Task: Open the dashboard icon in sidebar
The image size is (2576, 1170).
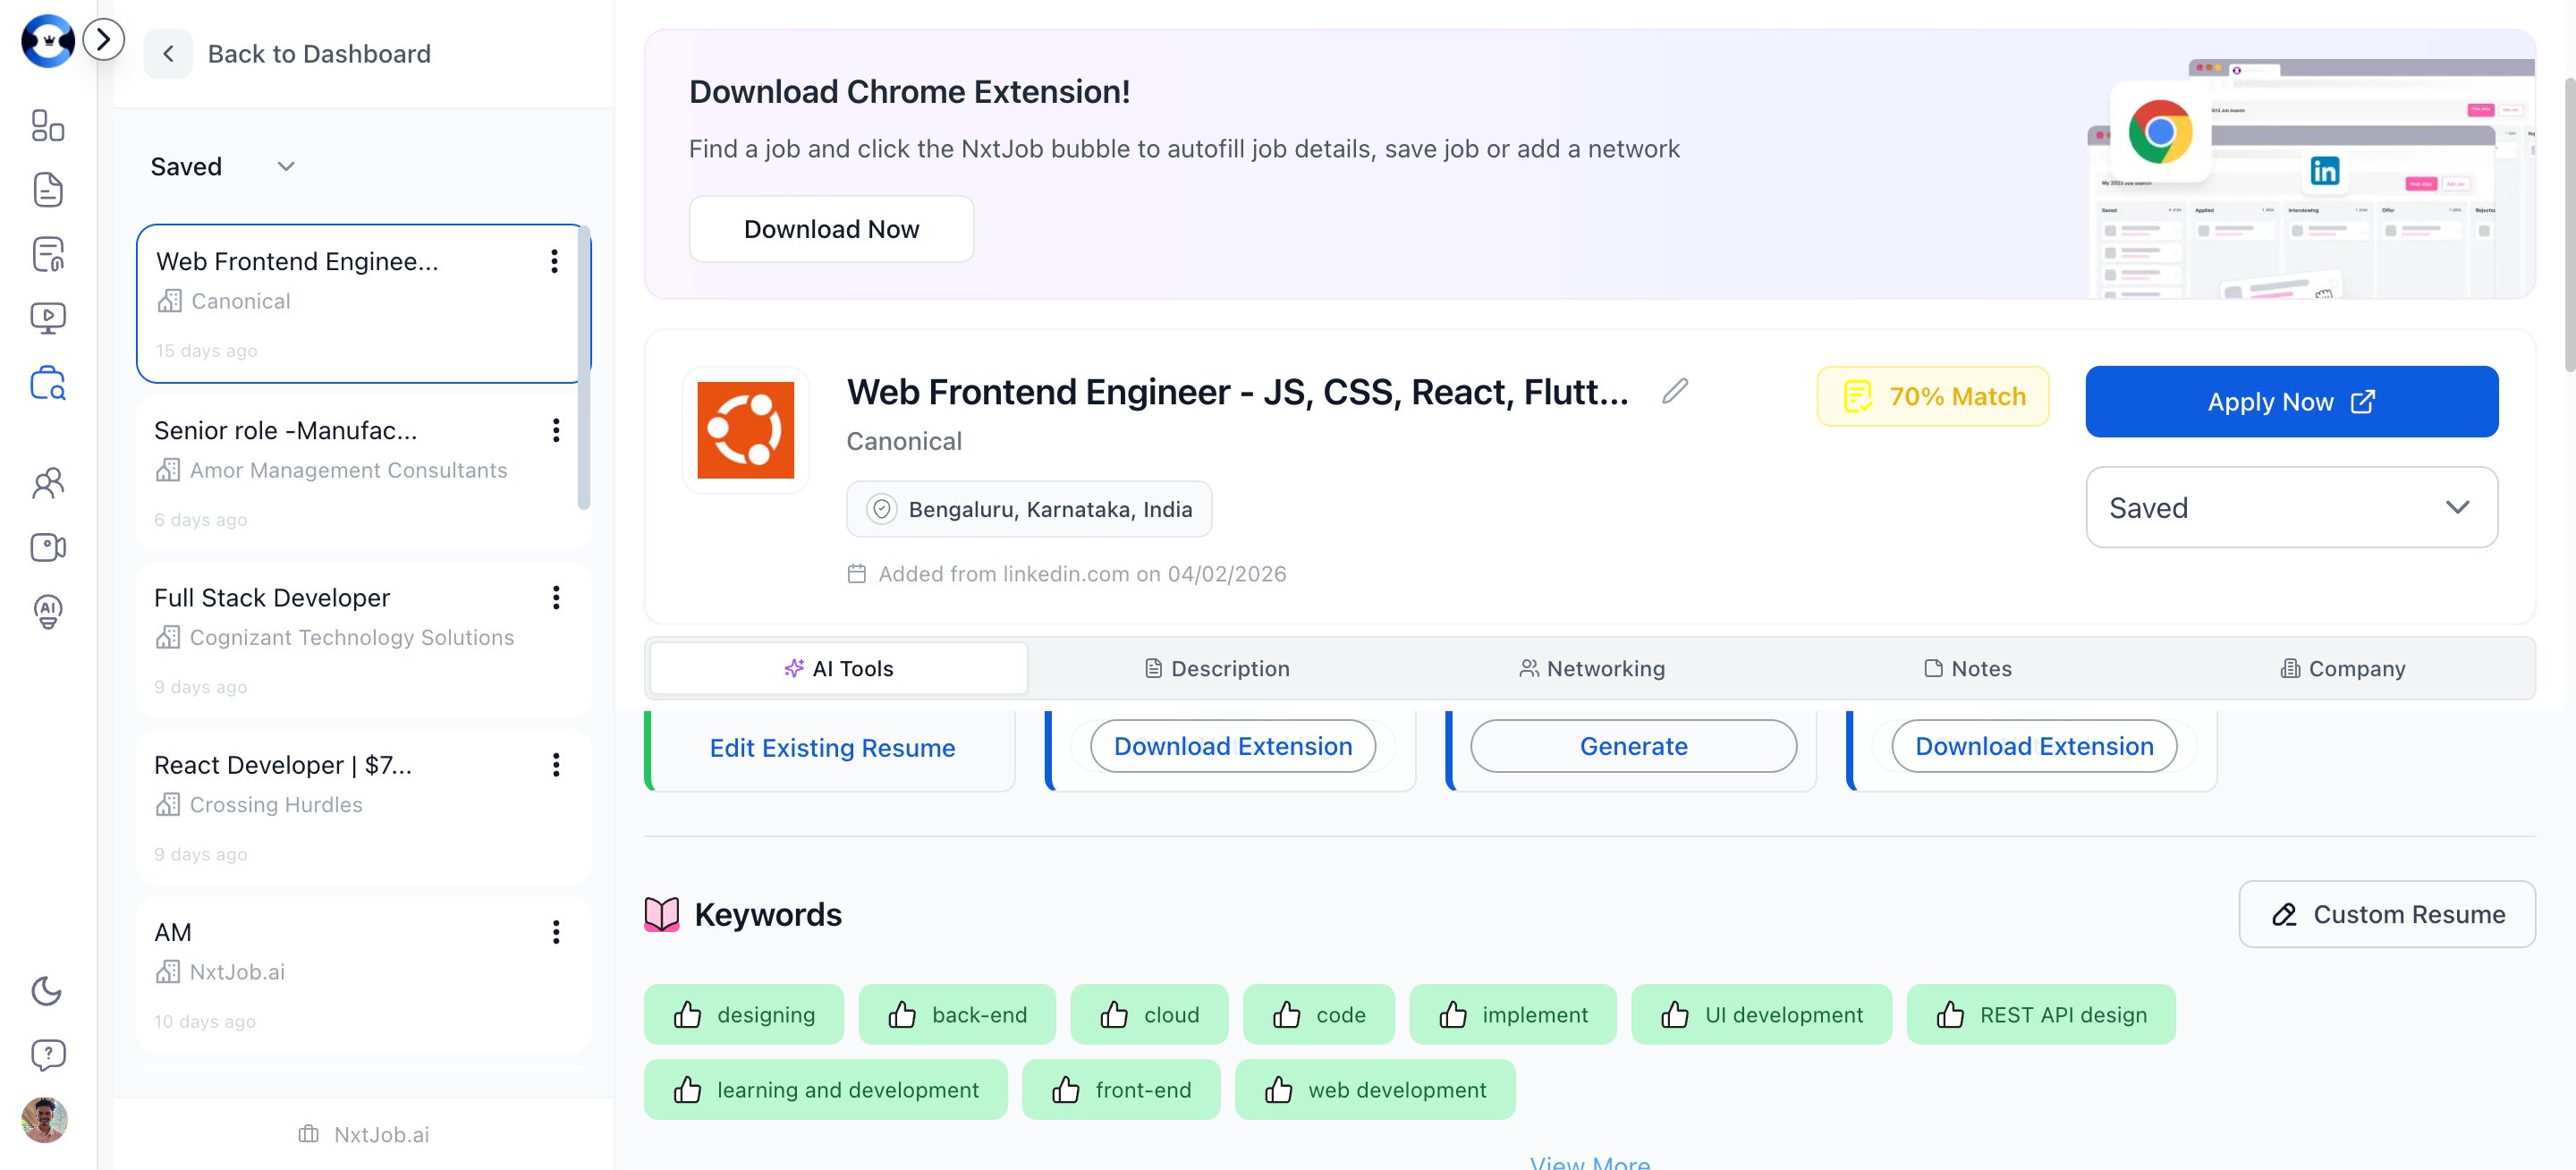Action: tap(48, 125)
